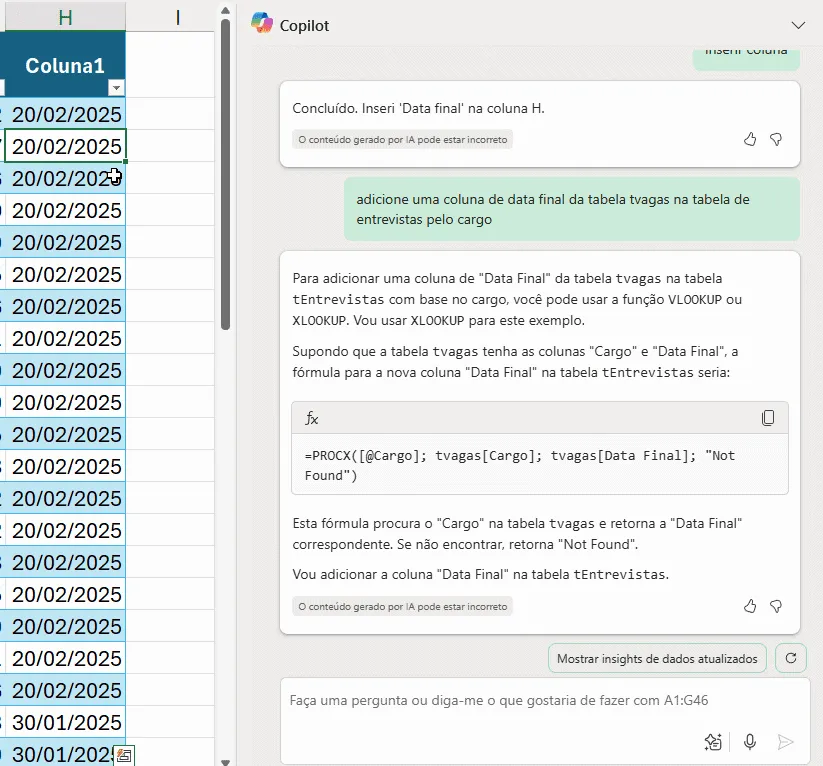Give thumbs up to the XLOOKUP explanation
Image resolution: width=823 pixels, height=766 pixels.
click(x=750, y=606)
